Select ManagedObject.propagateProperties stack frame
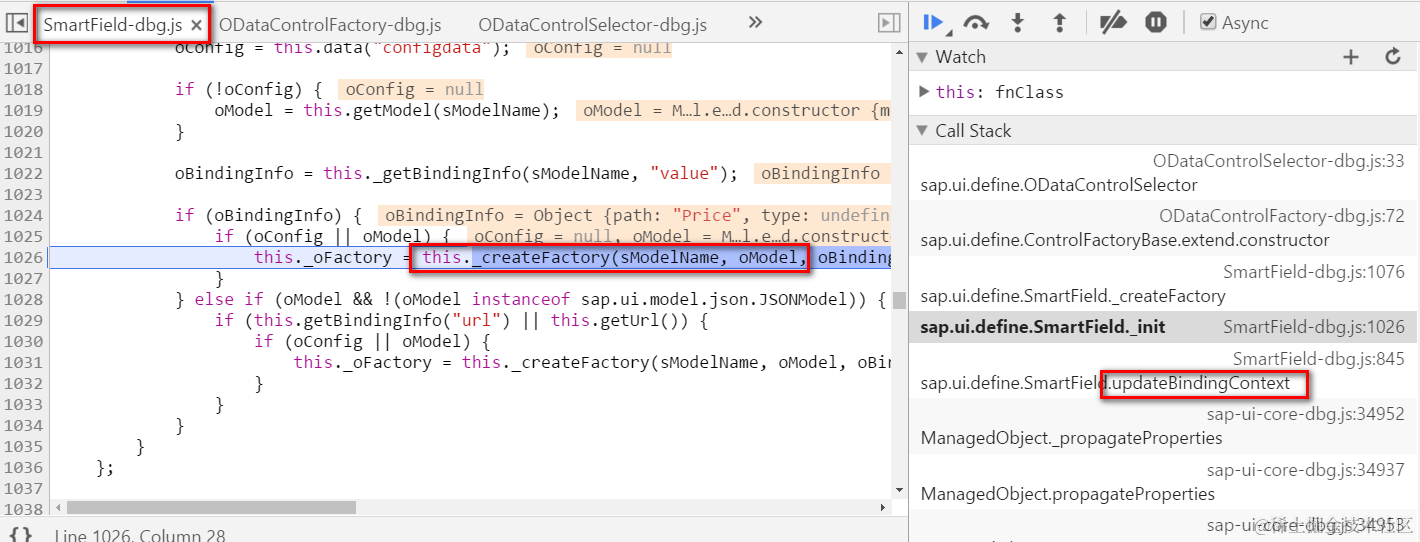The width and height of the screenshot is (1420, 542). (x=1164, y=482)
